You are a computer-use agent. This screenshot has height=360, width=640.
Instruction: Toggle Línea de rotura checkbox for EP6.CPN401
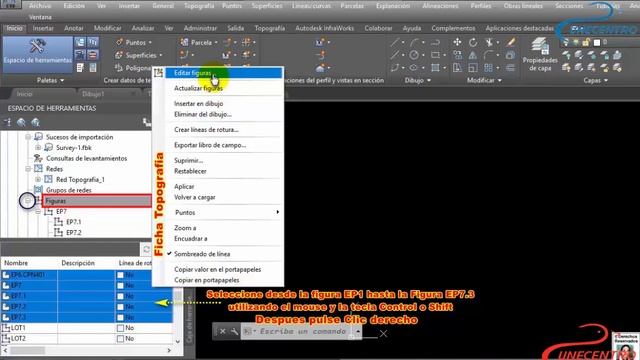tap(120, 275)
